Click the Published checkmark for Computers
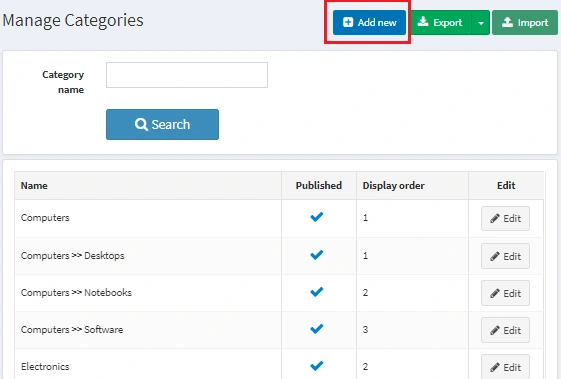The image size is (561, 379). pos(317,217)
